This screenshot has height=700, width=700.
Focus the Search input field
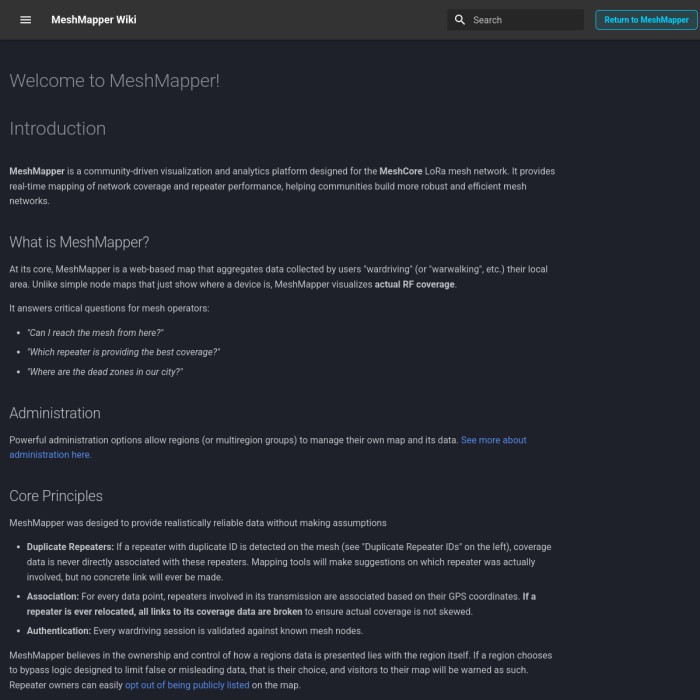[x=524, y=20]
